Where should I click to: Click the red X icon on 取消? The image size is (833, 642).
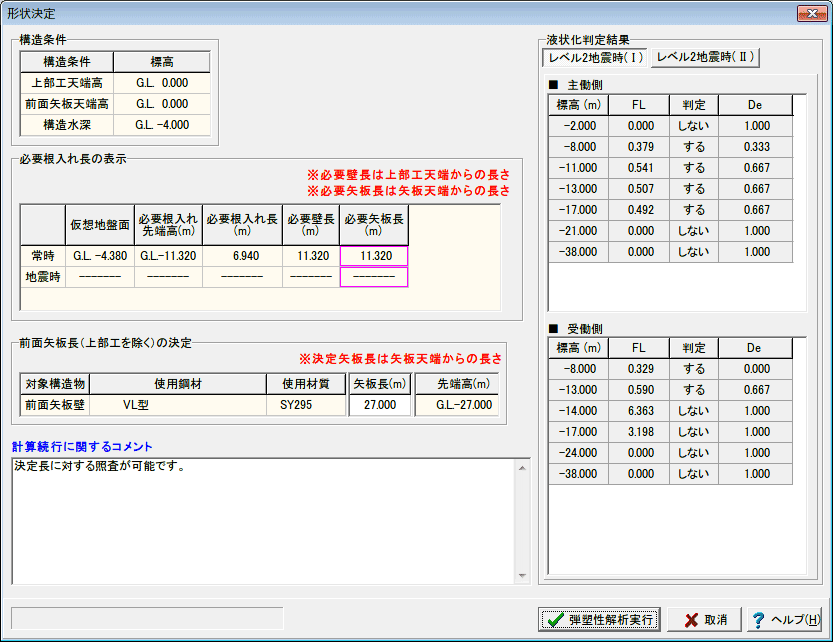691,620
